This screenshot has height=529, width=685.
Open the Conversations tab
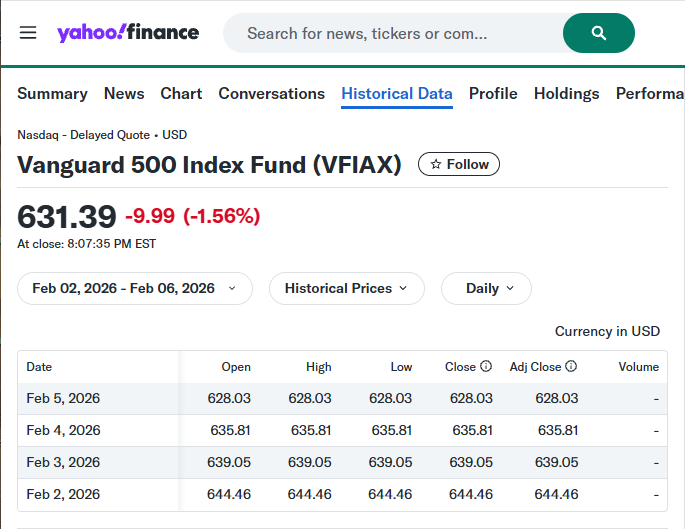272,93
